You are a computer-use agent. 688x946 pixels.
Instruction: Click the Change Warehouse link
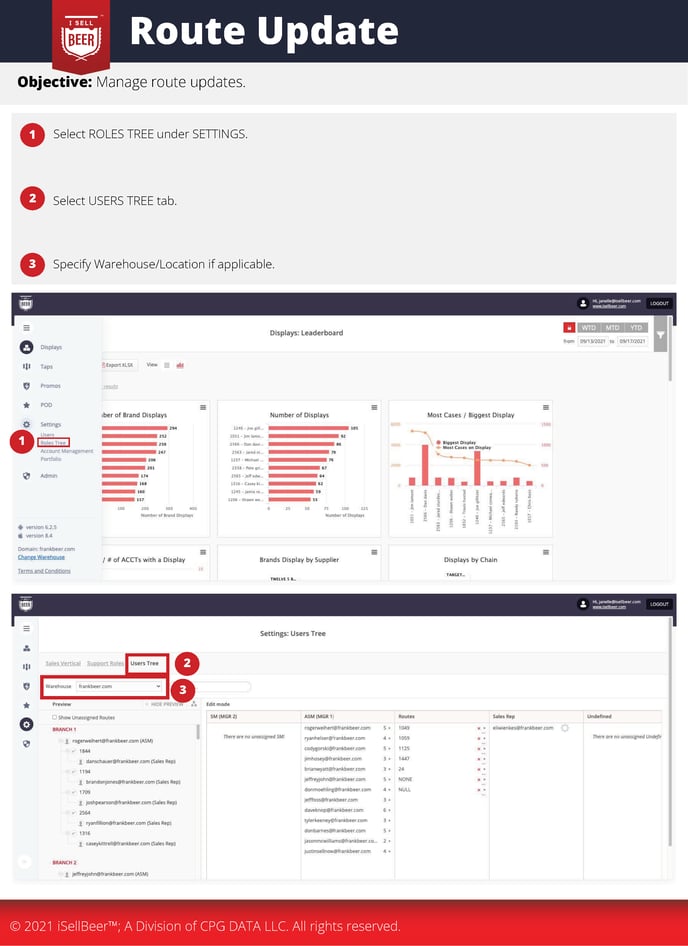[x=41, y=557]
